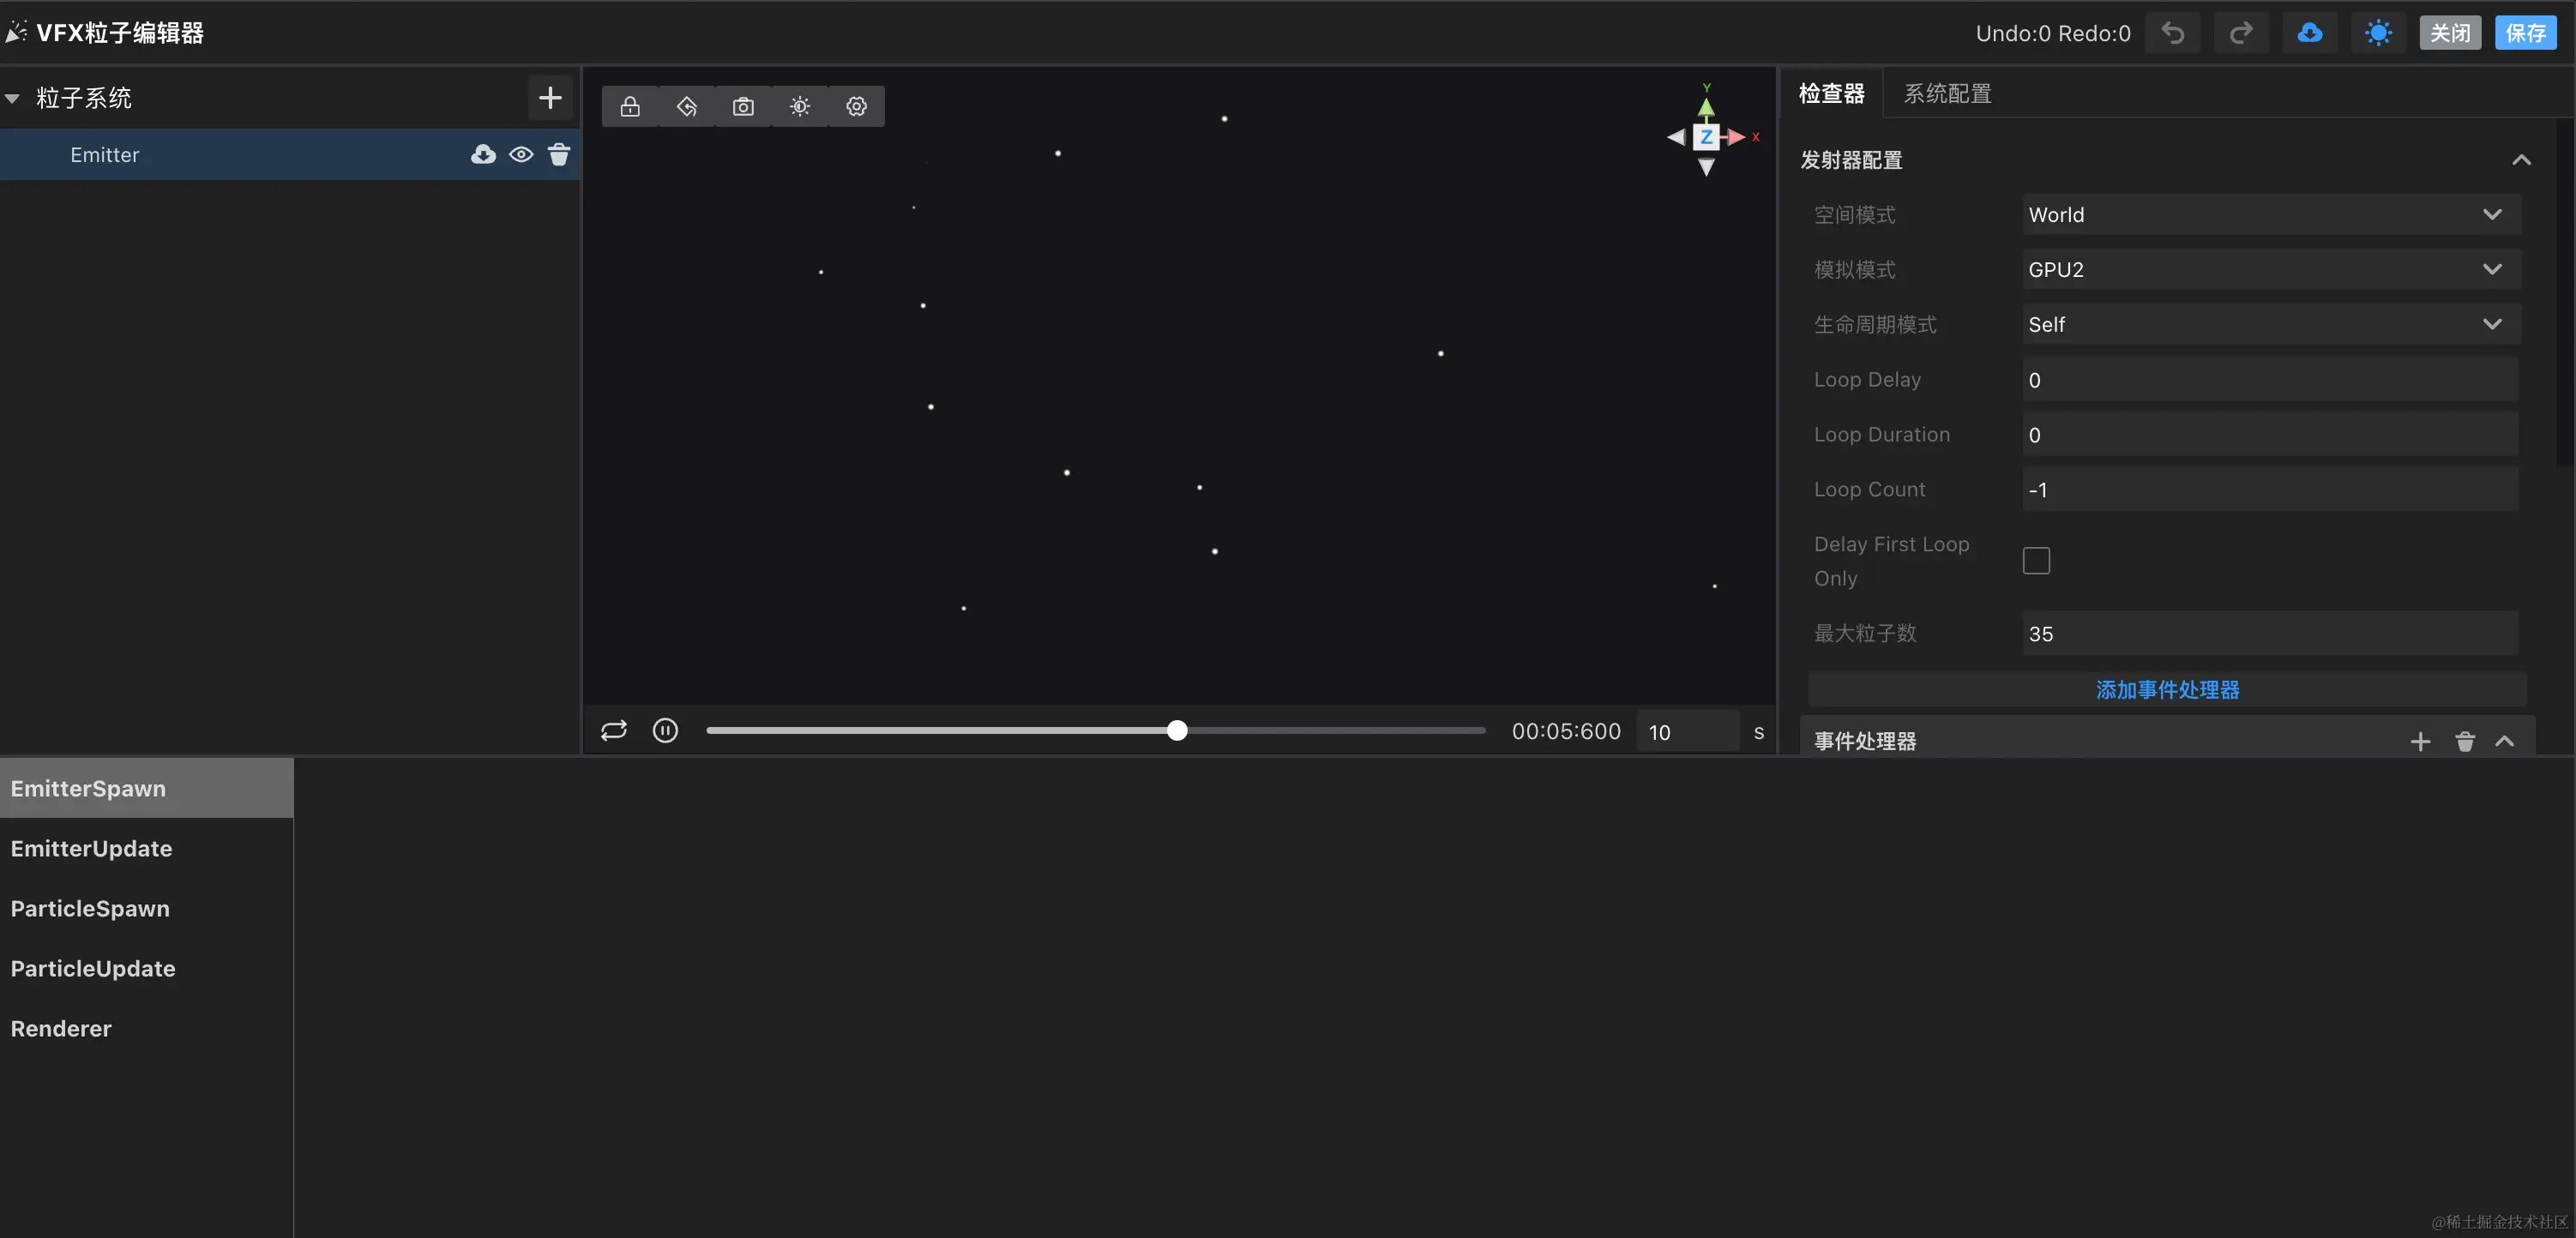Collapse the 发射器配置 section
2576x1238 pixels.
pos(2521,160)
